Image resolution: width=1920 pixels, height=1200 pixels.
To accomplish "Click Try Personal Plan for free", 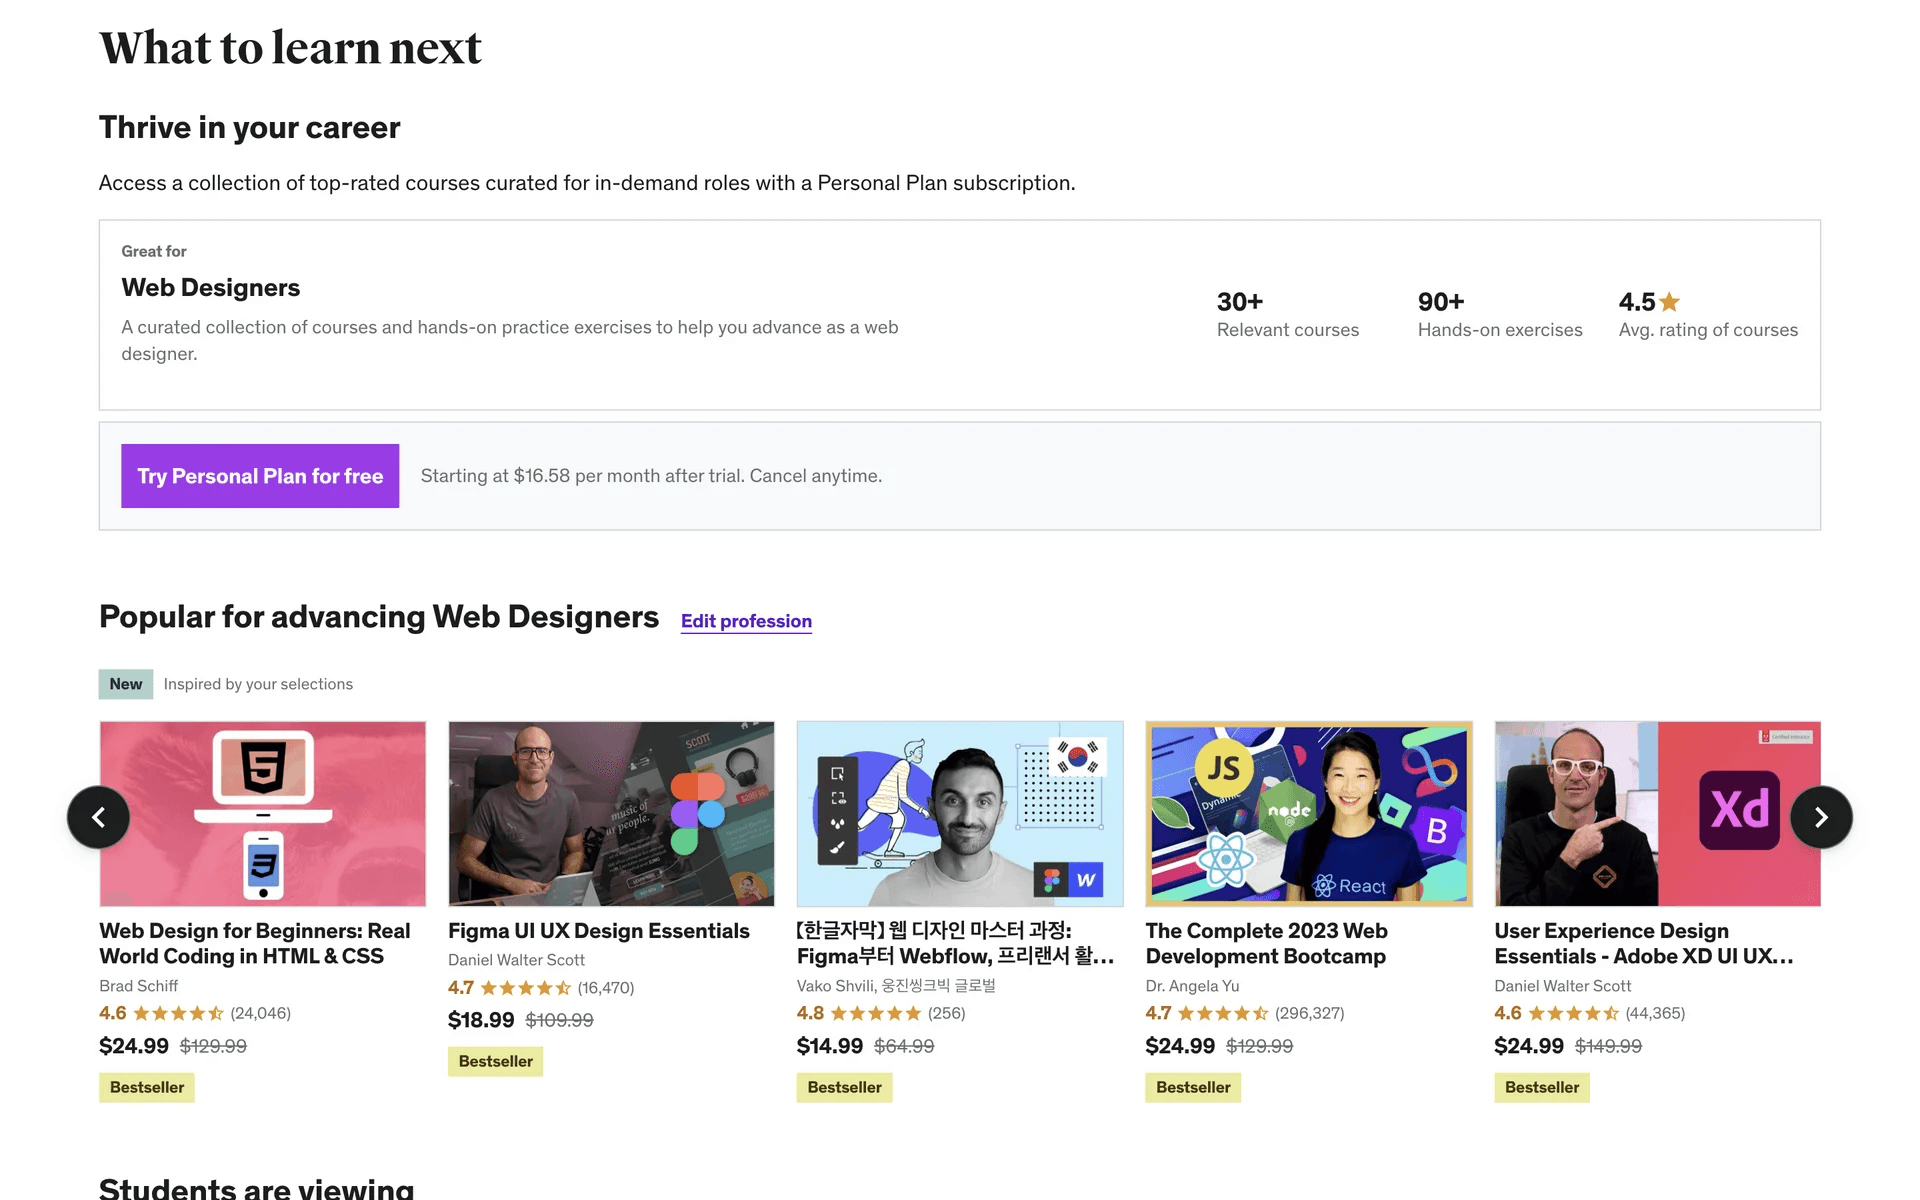I will [x=260, y=476].
